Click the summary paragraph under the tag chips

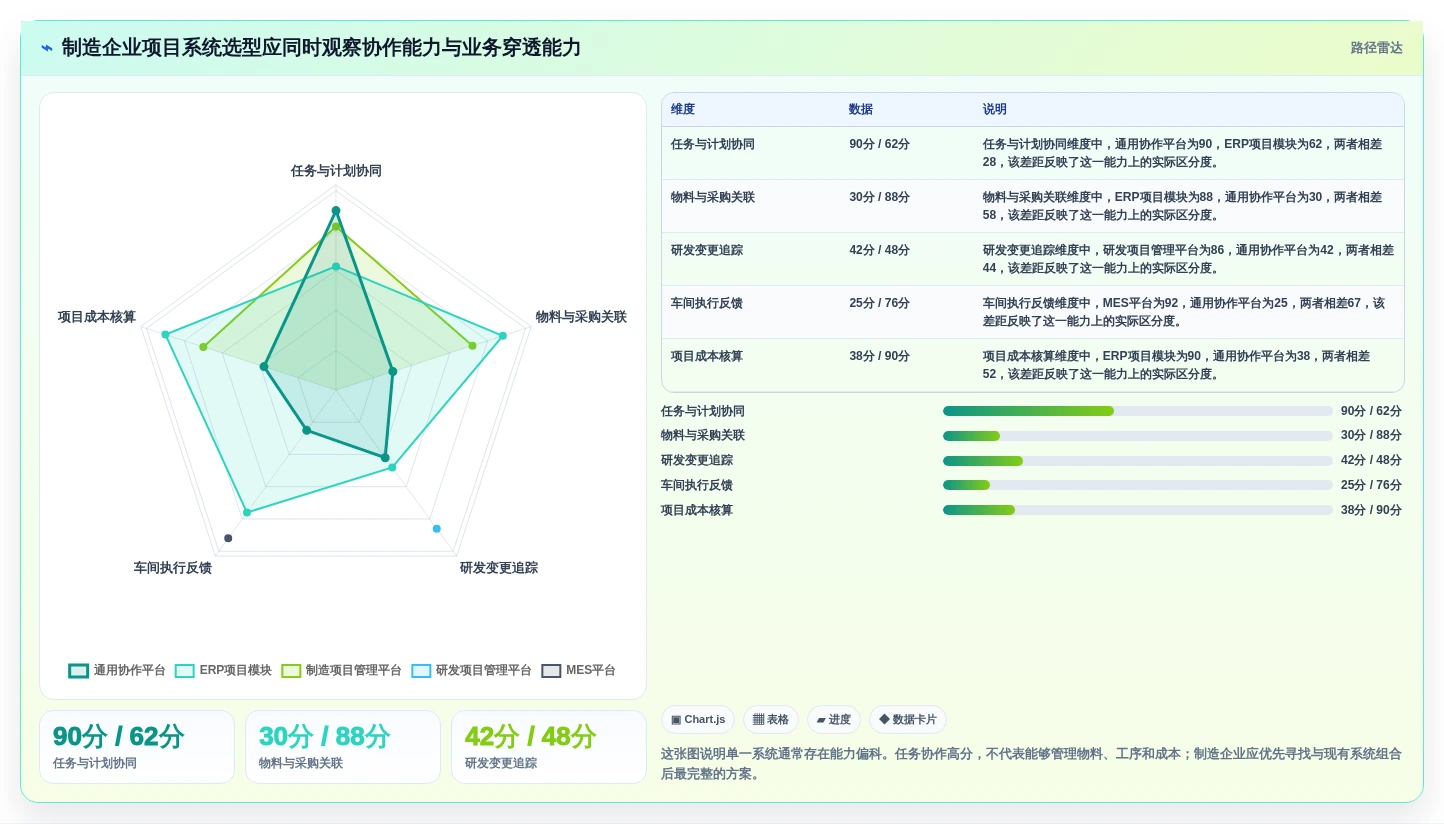pos(1032,764)
